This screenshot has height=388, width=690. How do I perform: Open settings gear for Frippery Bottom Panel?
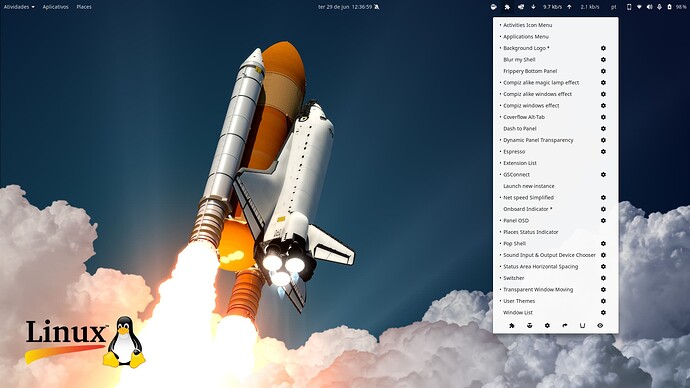pyautogui.click(x=603, y=71)
